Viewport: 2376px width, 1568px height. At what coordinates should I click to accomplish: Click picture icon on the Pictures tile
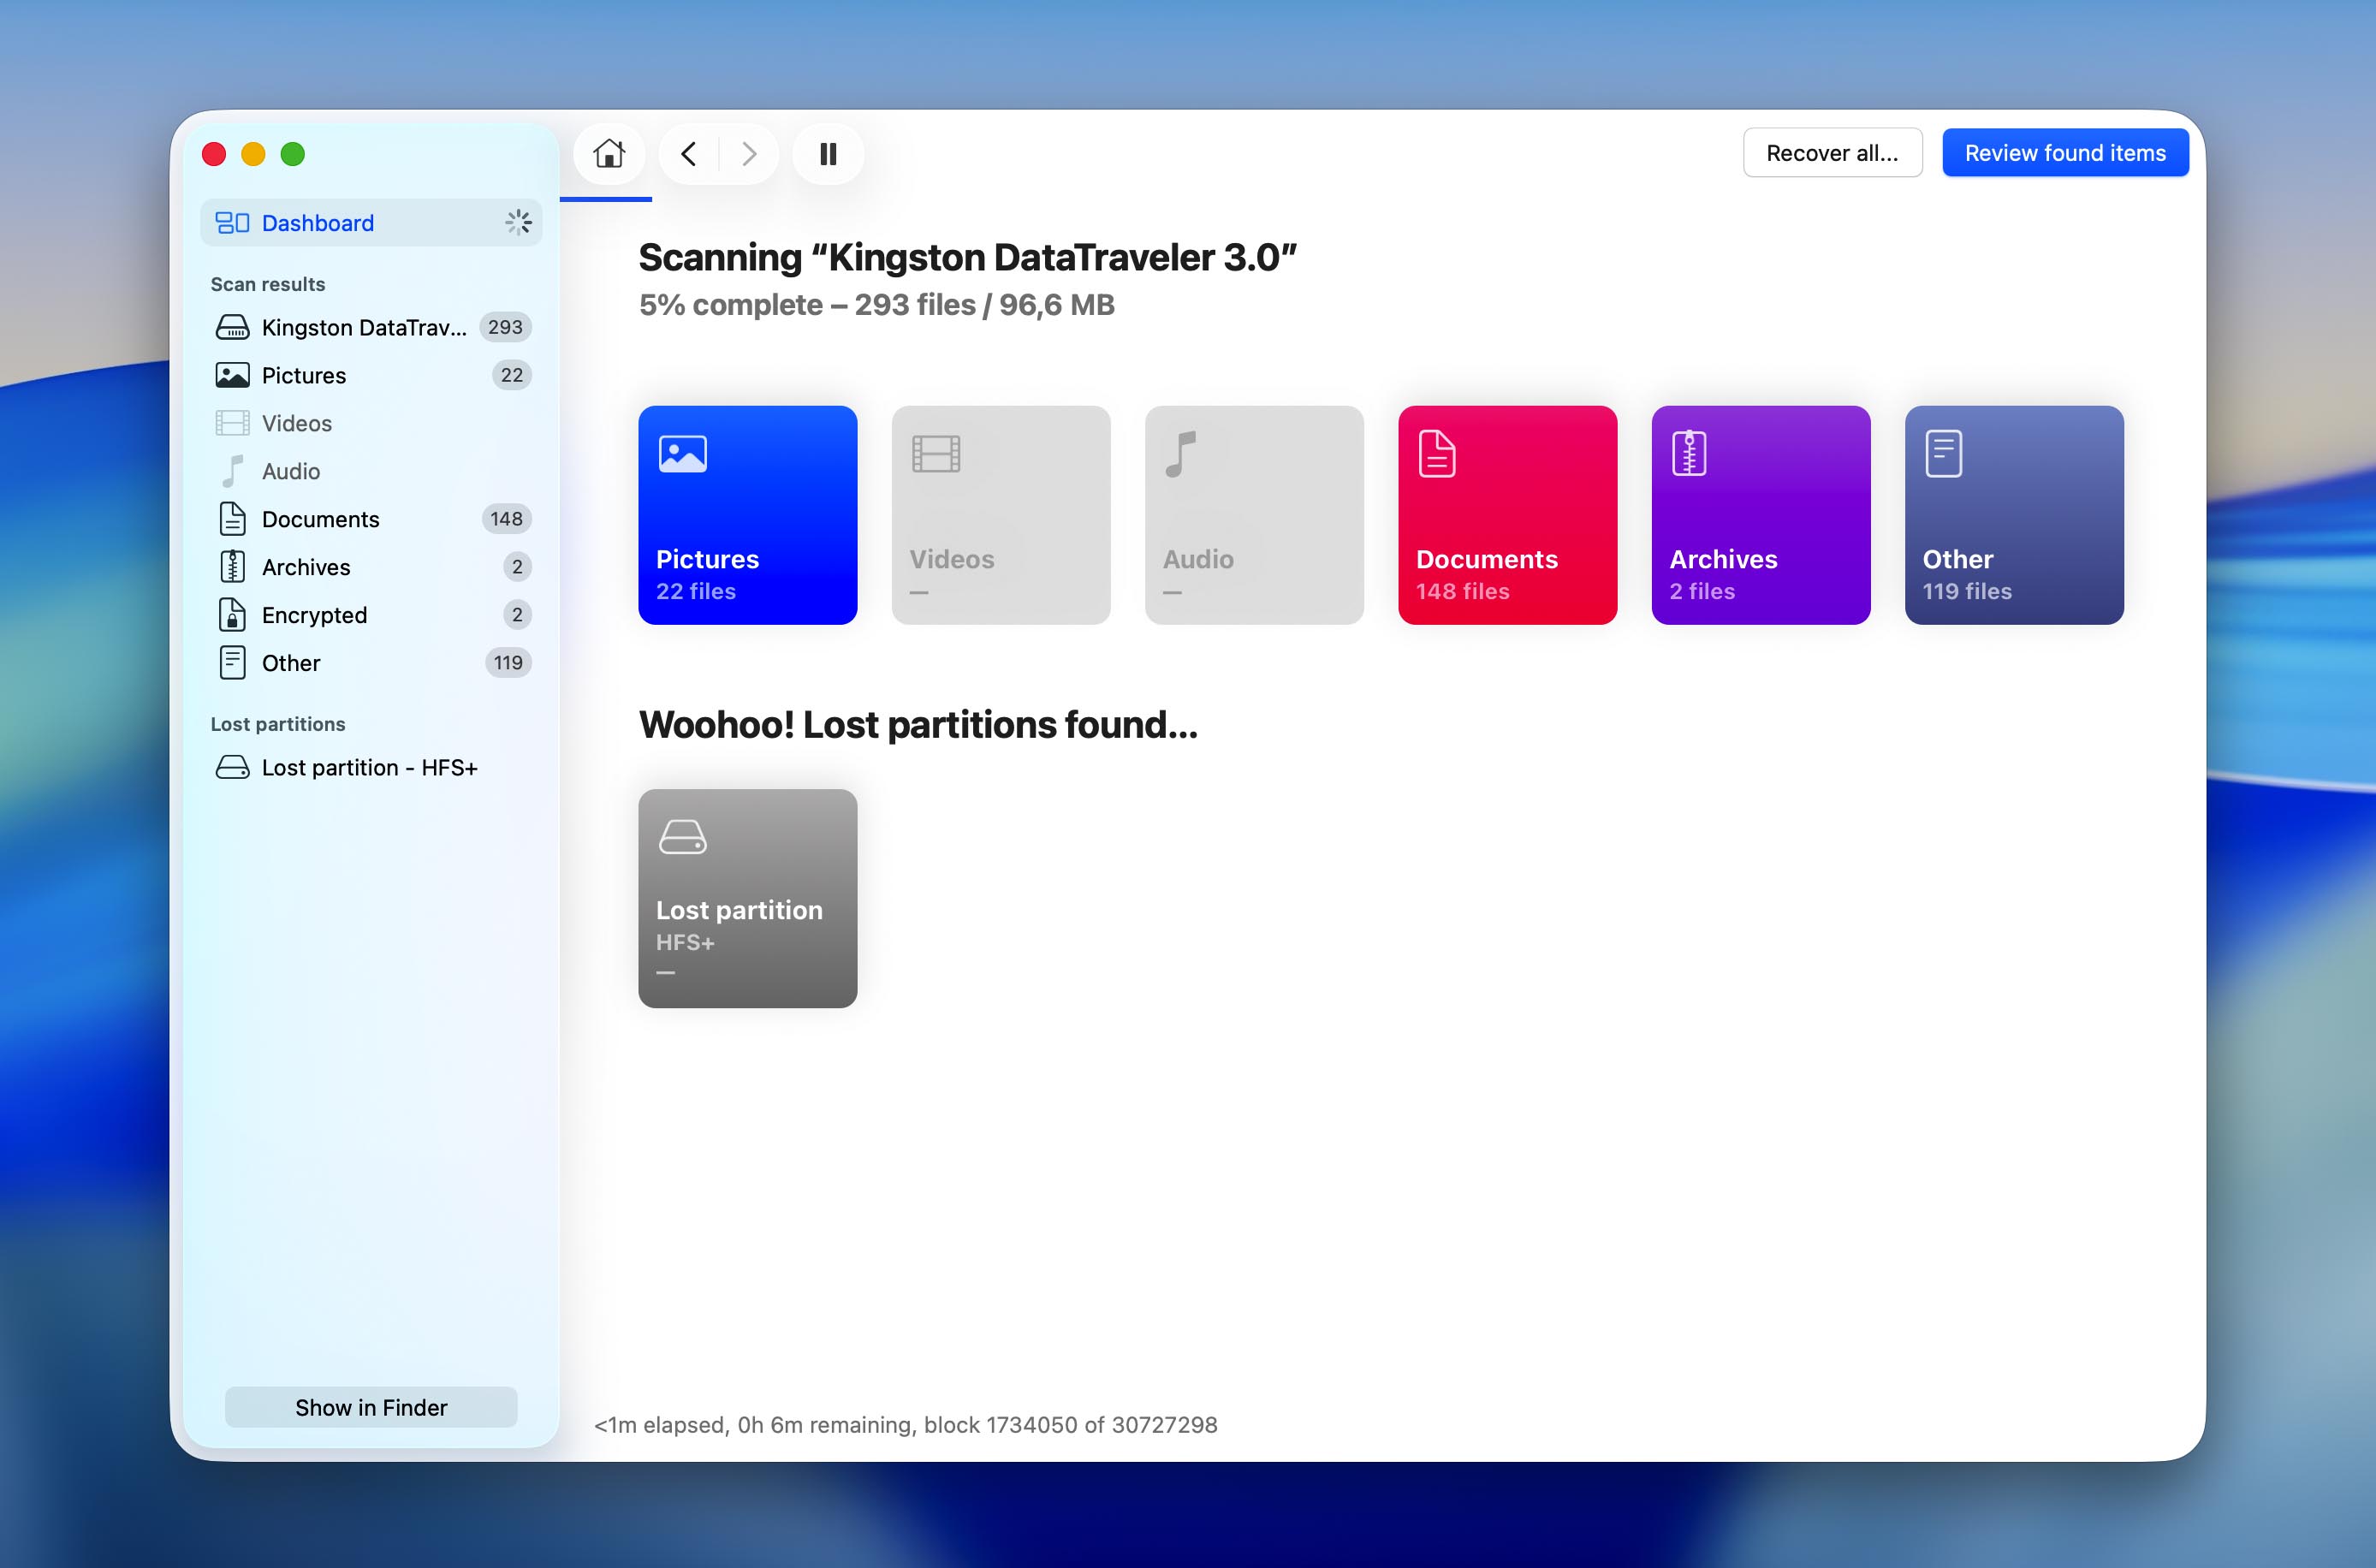pos(683,454)
